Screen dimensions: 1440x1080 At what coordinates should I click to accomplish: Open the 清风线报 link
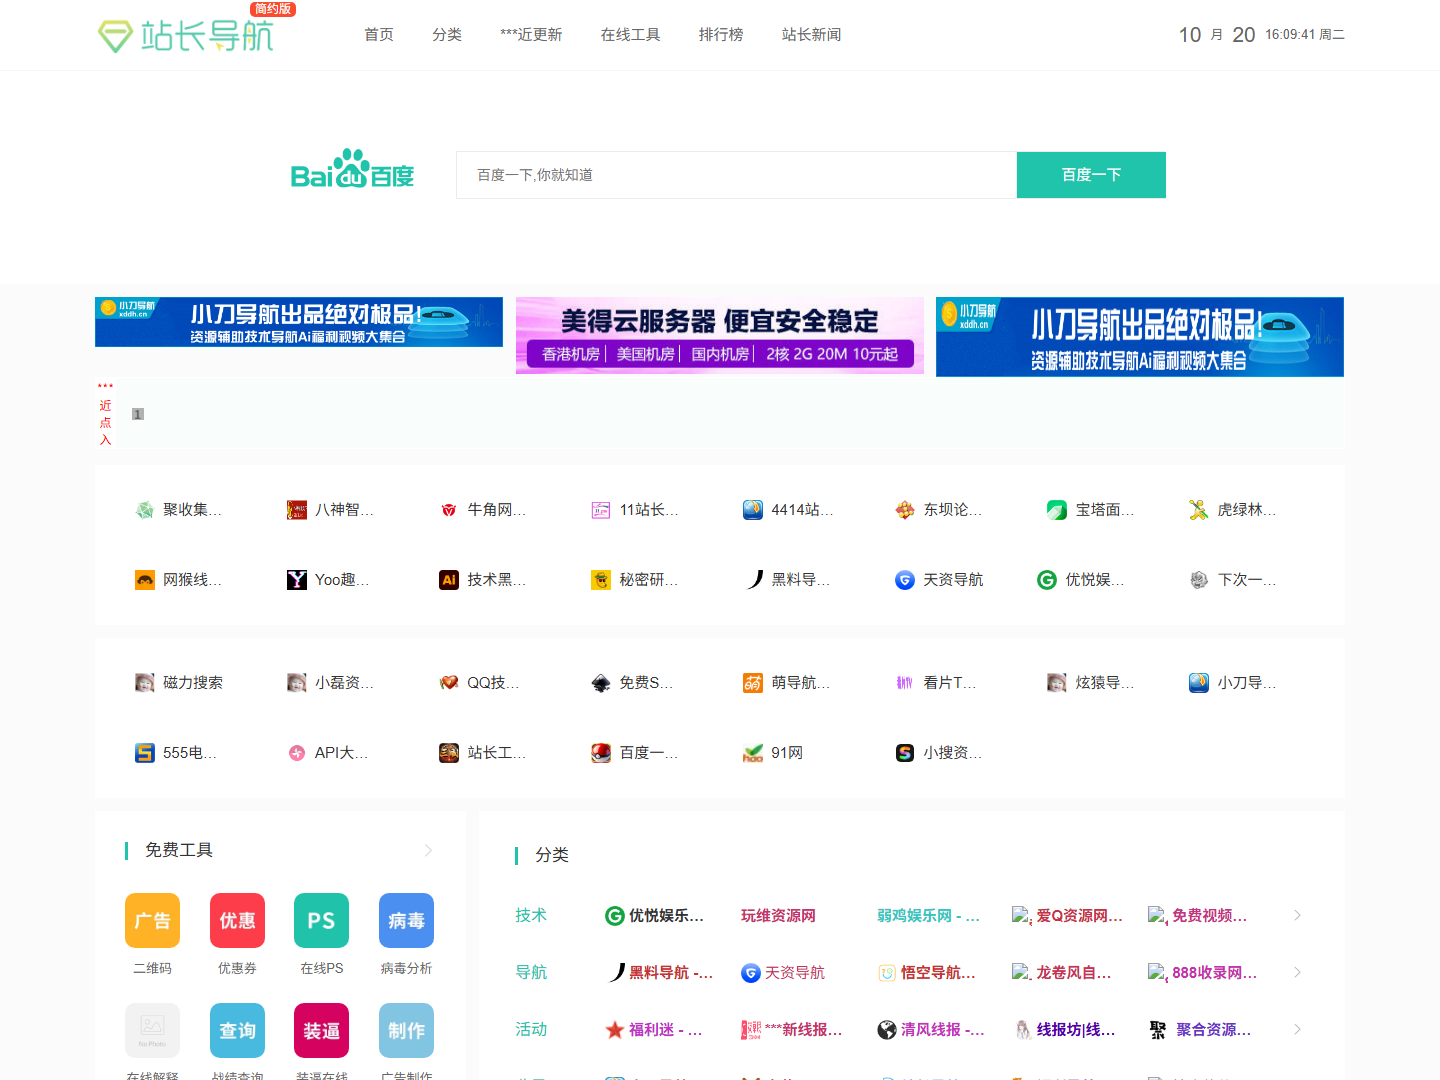coord(942,1029)
